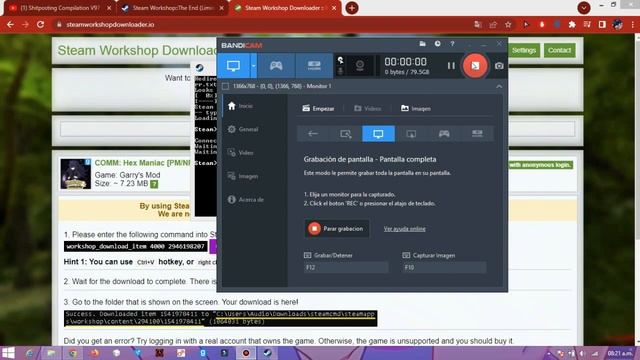
Task: Open Bandicam from the taskbar
Action: (246, 353)
